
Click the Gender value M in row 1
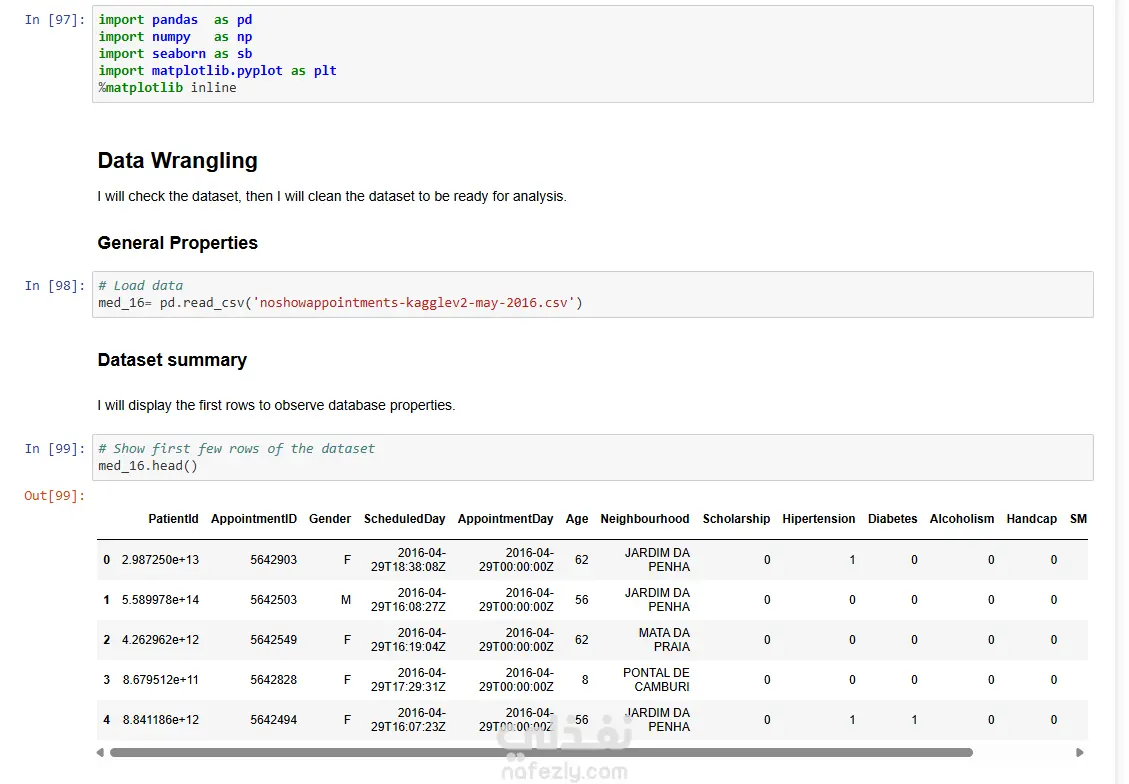[x=347, y=600]
